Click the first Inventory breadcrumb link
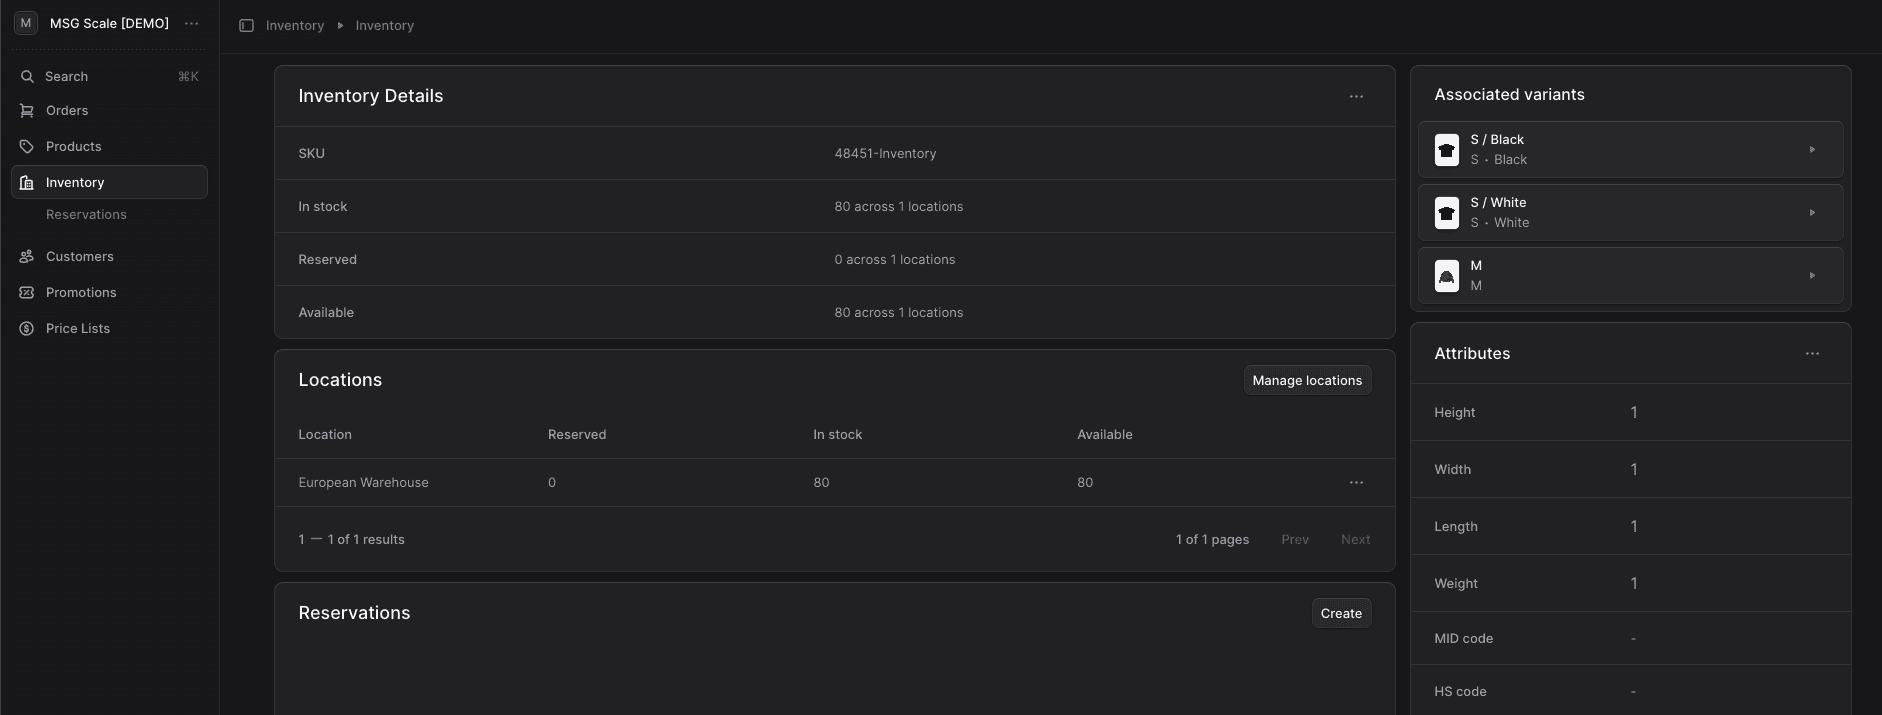This screenshot has width=1882, height=715. 295,26
